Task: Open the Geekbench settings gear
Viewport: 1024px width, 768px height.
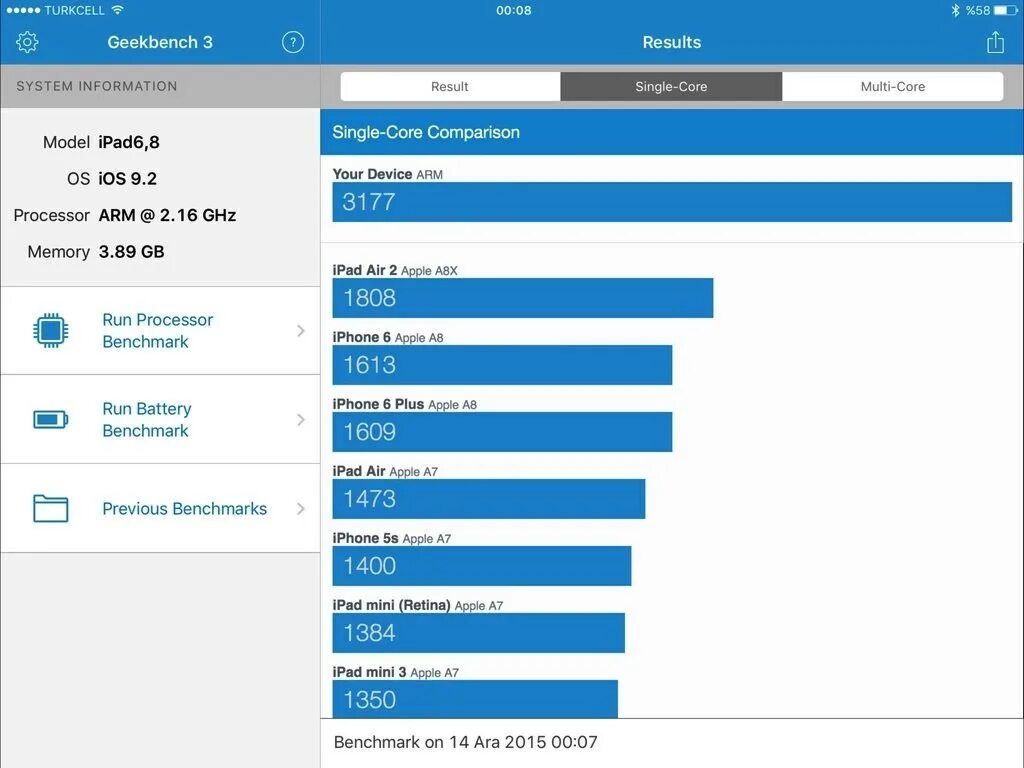Action: [26, 42]
